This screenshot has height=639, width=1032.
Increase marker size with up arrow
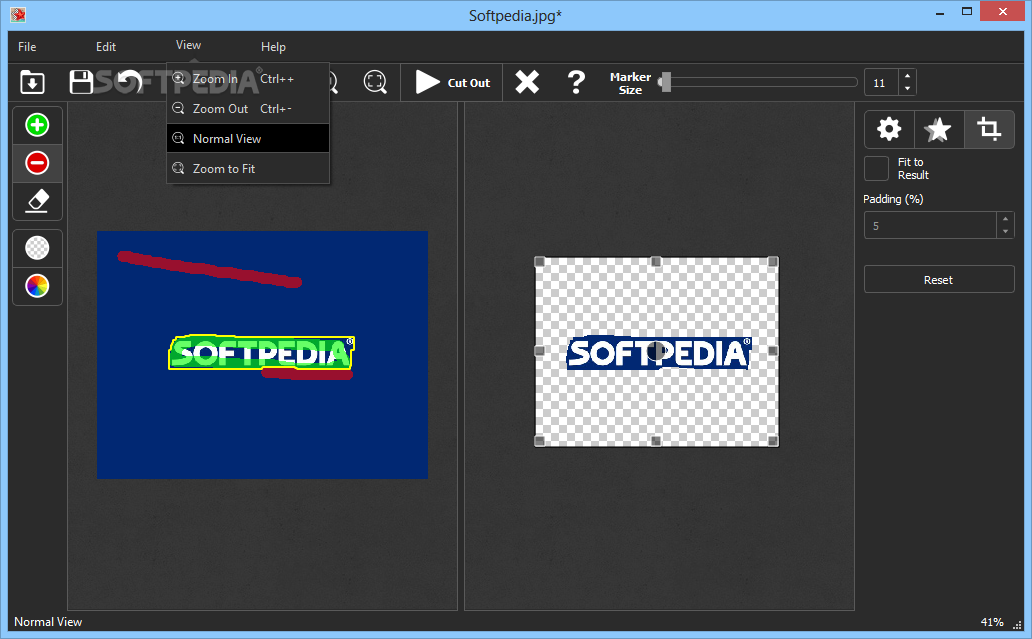tap(908, 76)
